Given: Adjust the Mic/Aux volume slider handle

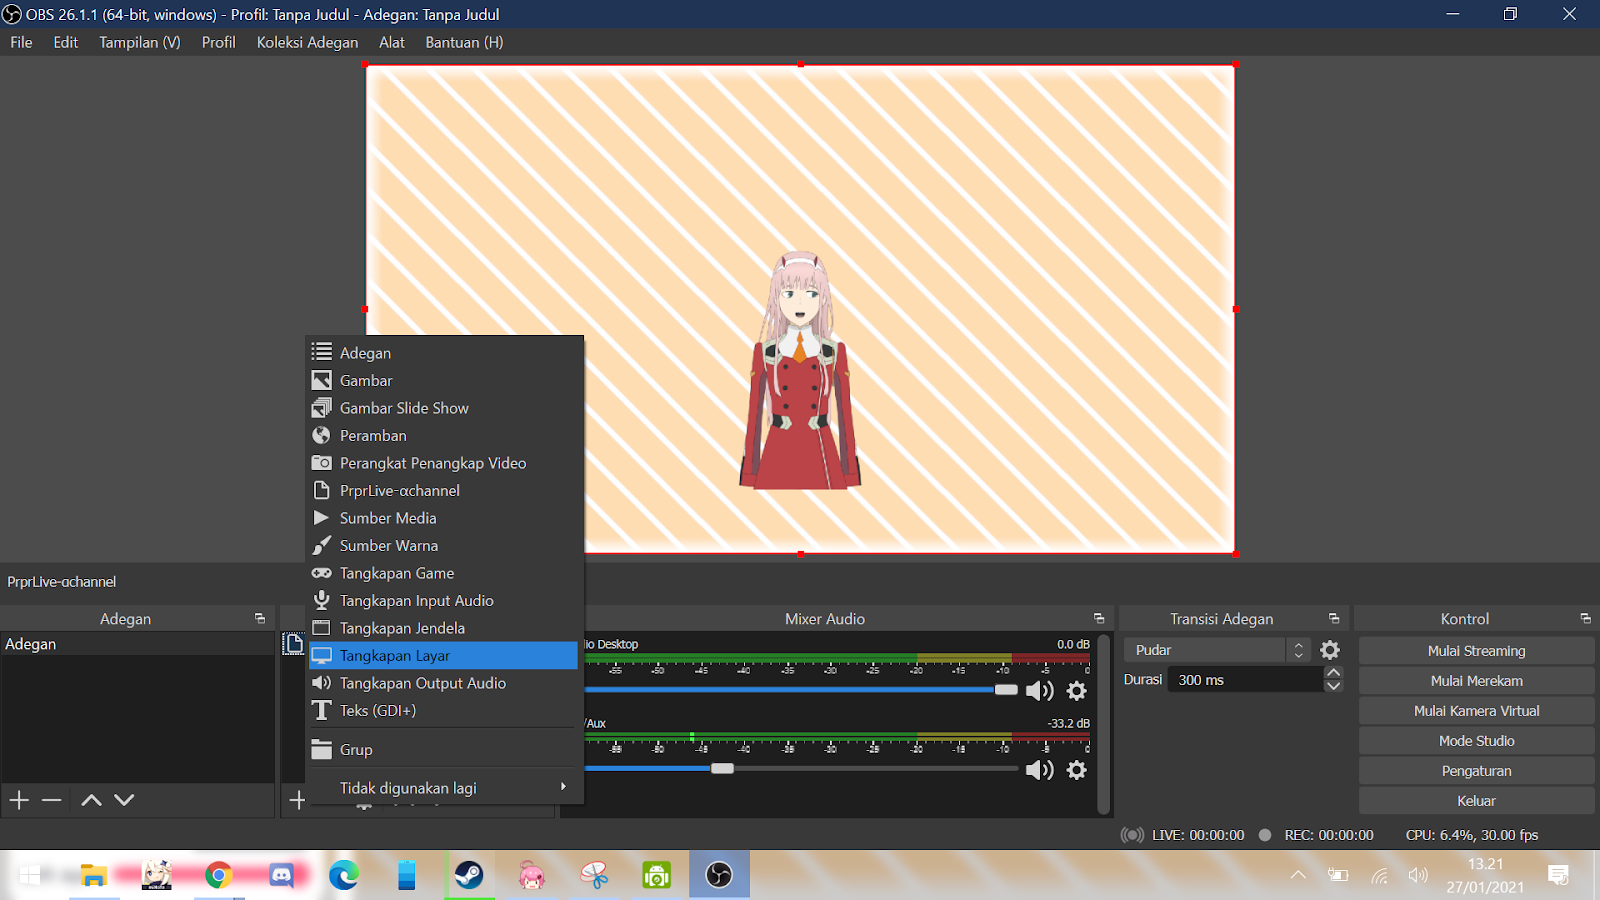Looking at the screenshot, I should click(722, 769).
